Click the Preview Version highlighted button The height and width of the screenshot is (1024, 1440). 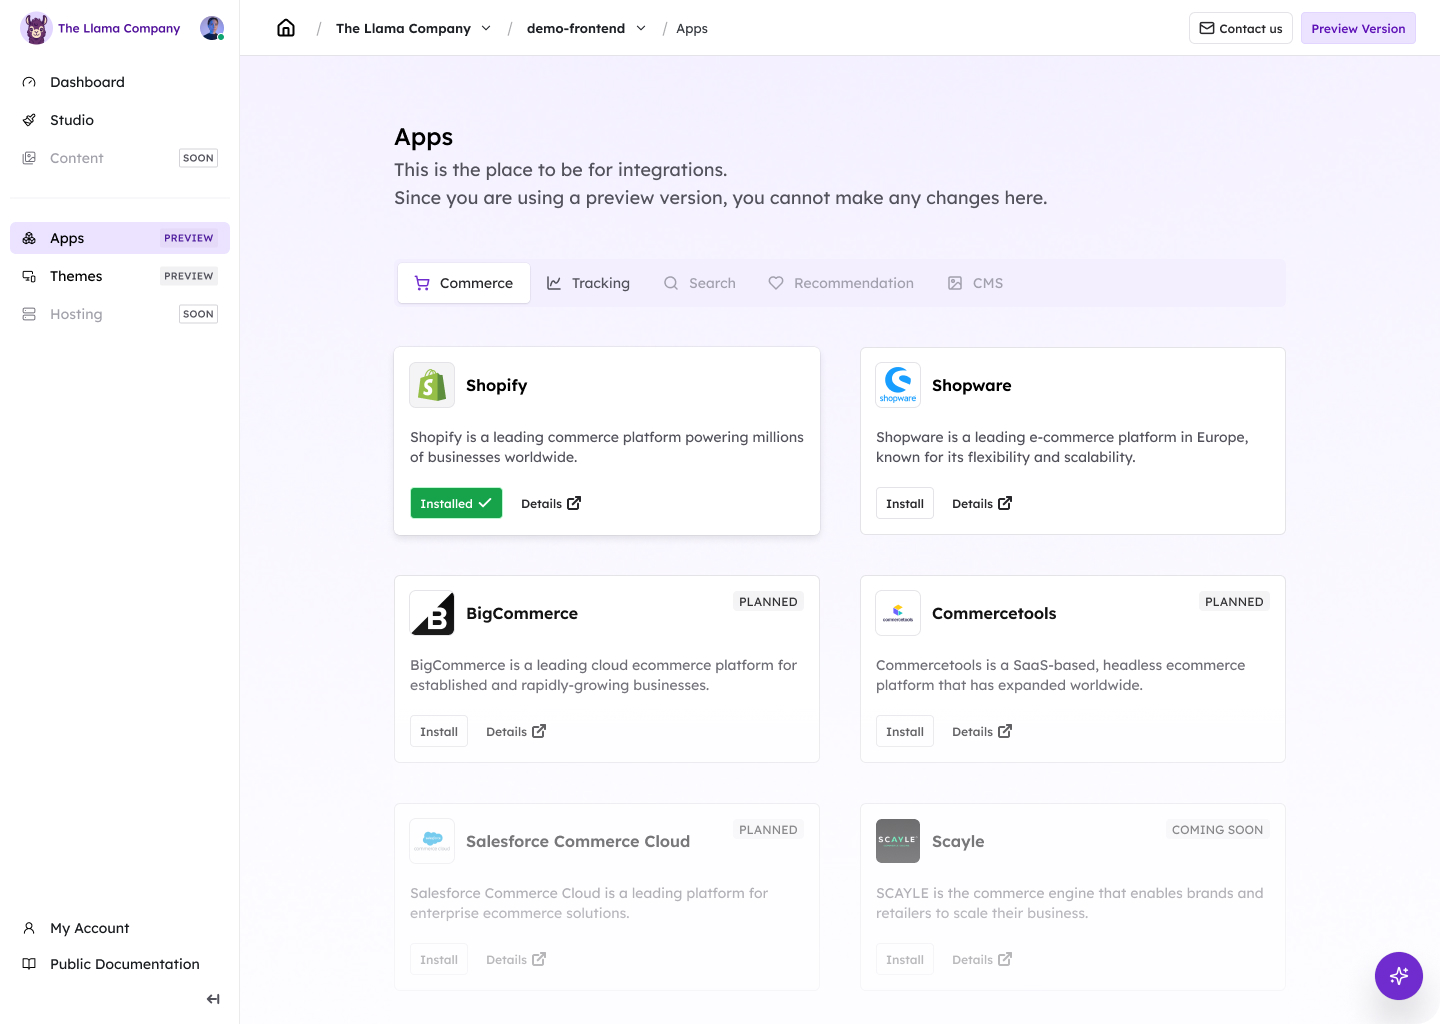[1358, 28]
